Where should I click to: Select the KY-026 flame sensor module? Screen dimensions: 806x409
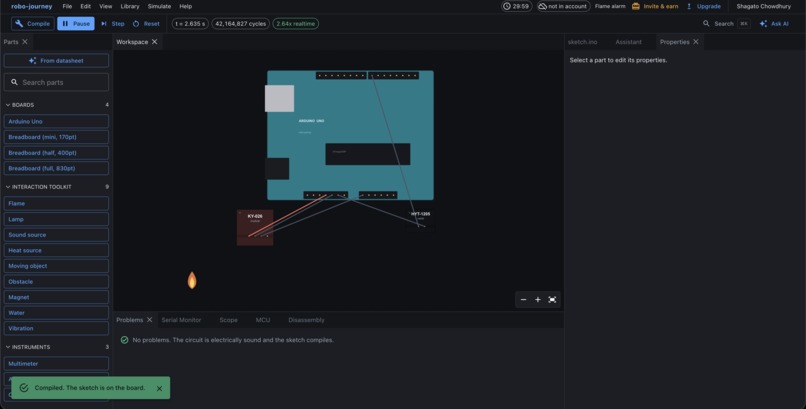point(255,228)
